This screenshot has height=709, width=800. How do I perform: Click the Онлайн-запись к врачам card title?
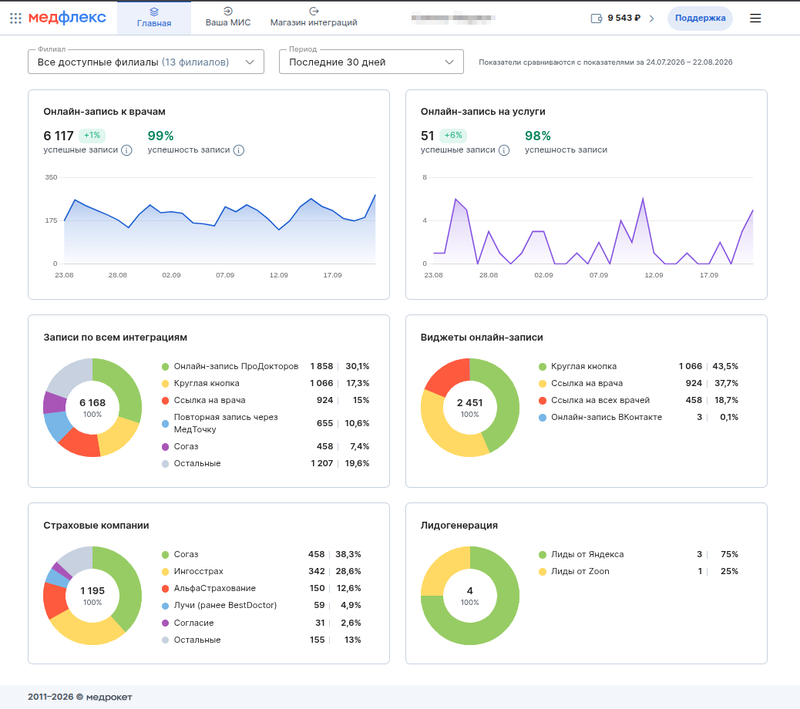click(x=105, y=112)
